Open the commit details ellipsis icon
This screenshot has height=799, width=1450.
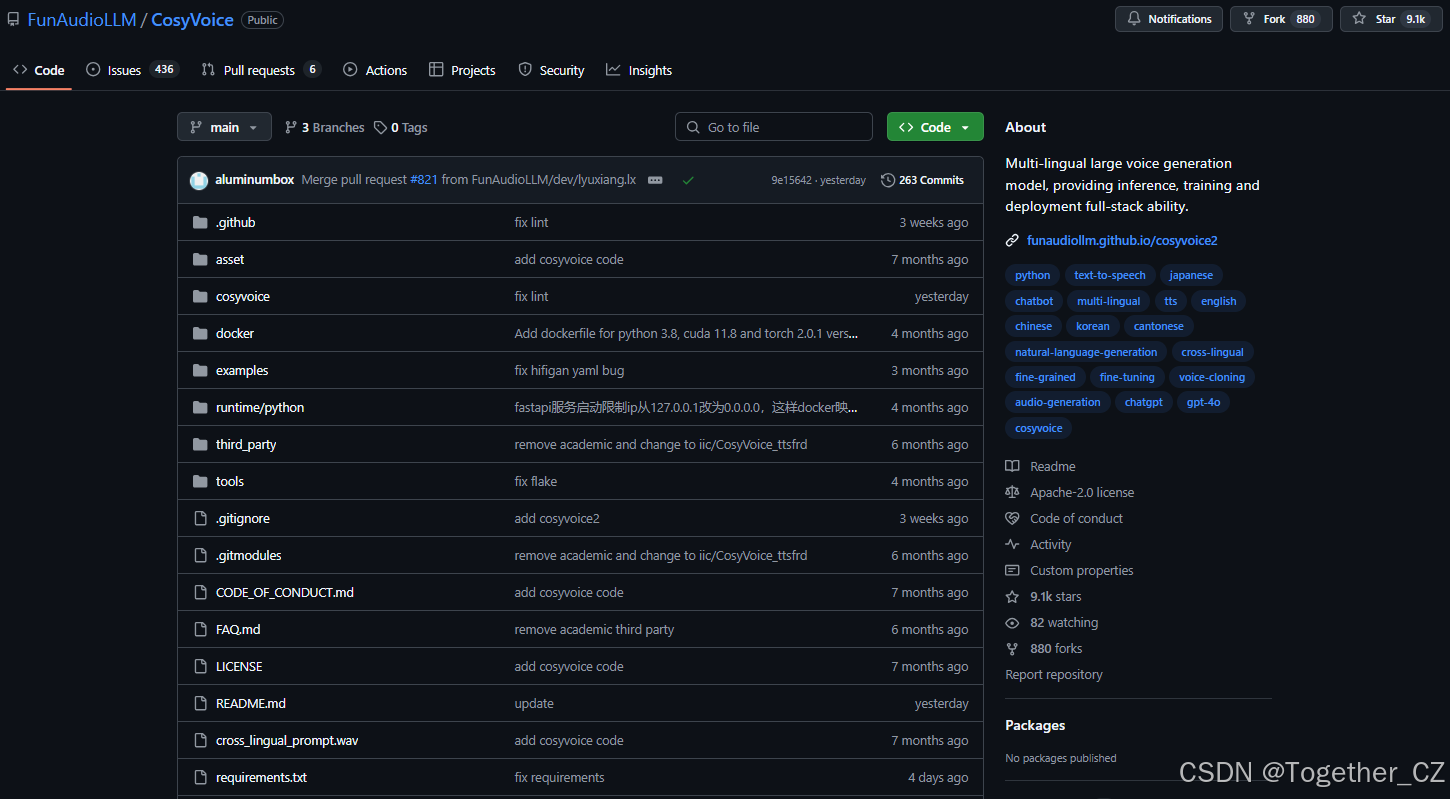655,180
